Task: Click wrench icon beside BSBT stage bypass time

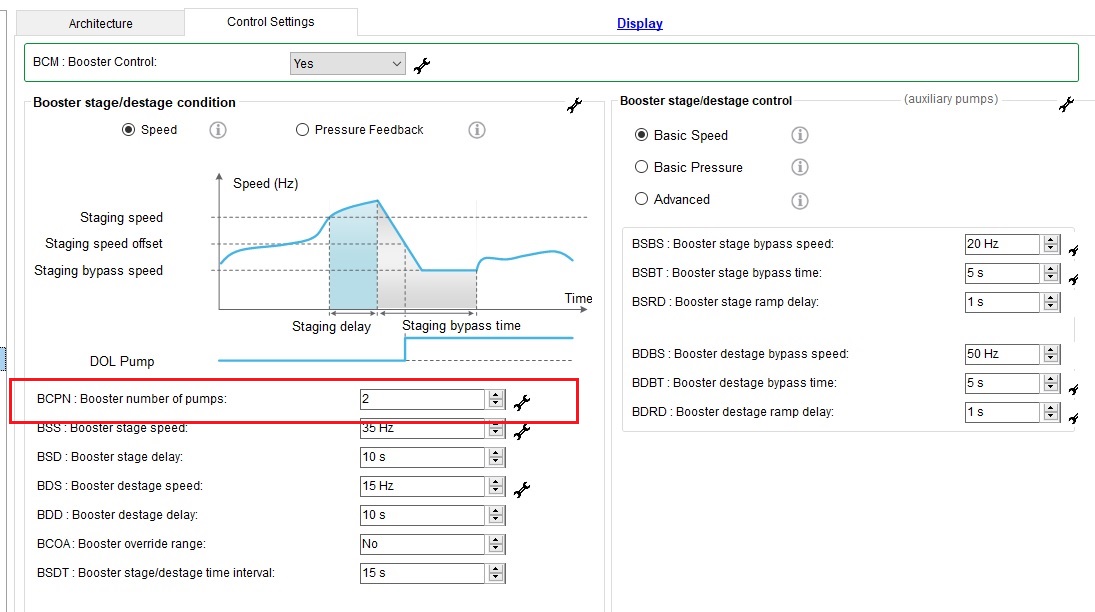Action: 1073,279
